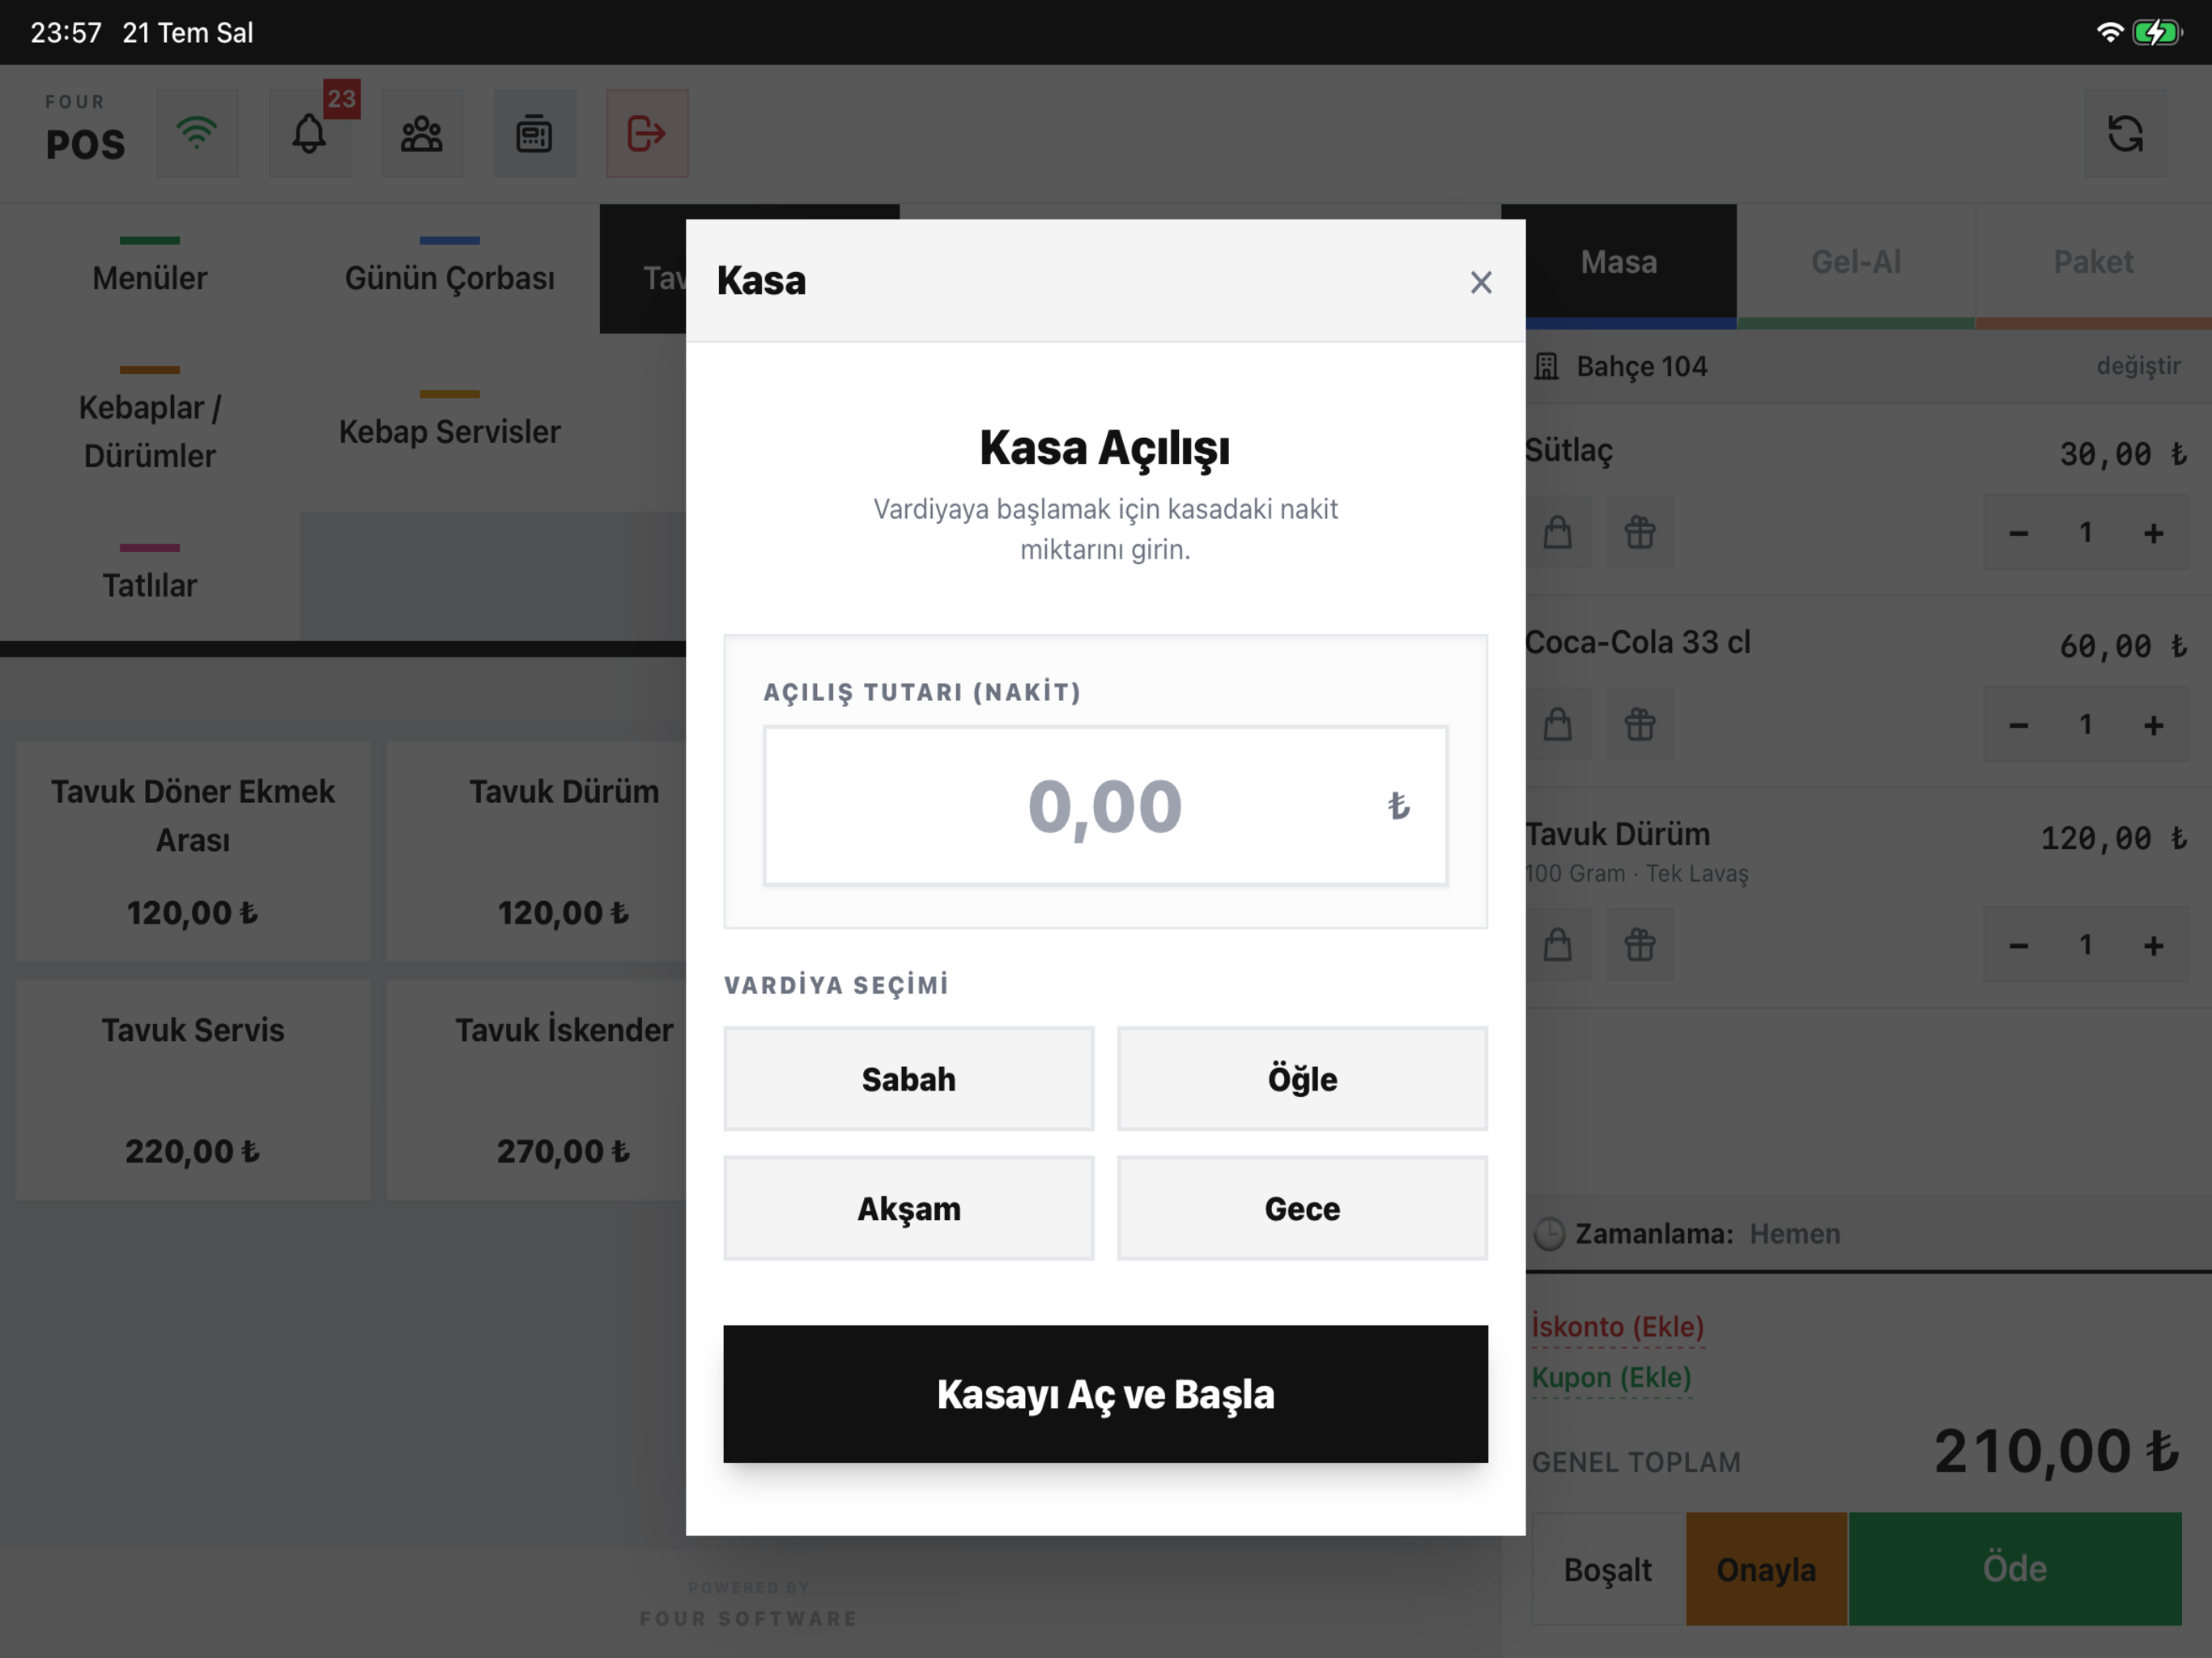Click gift icon for Sütlaç

[x=1640, y=532]
